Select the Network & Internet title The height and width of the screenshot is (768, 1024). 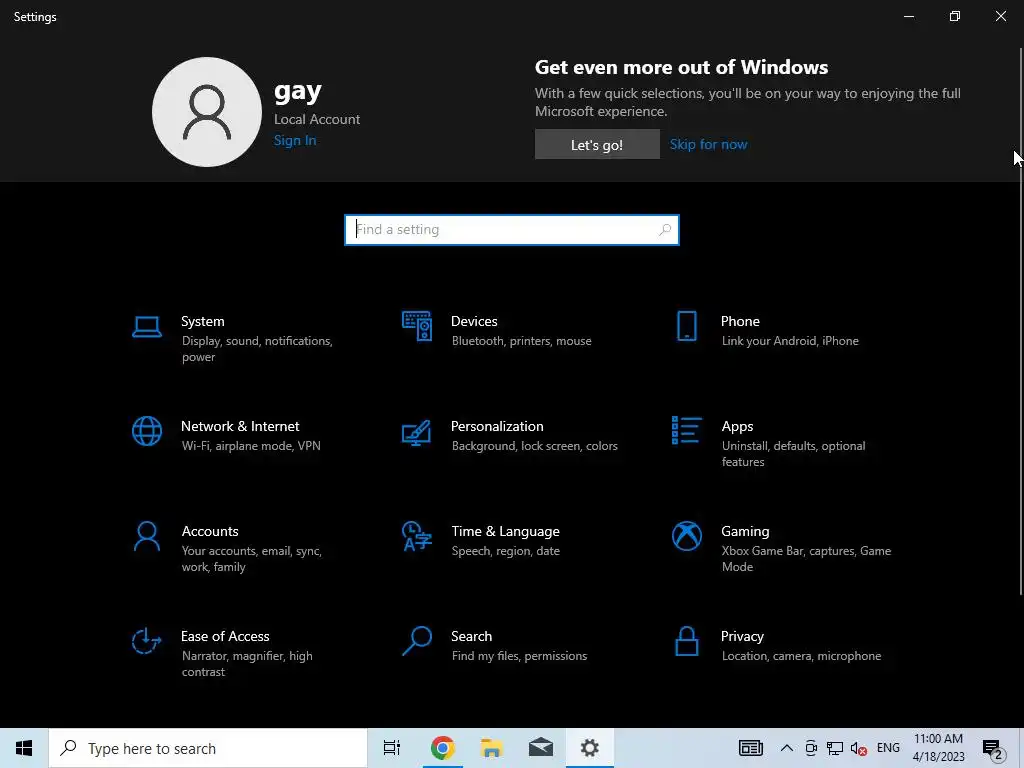[240, 426]
